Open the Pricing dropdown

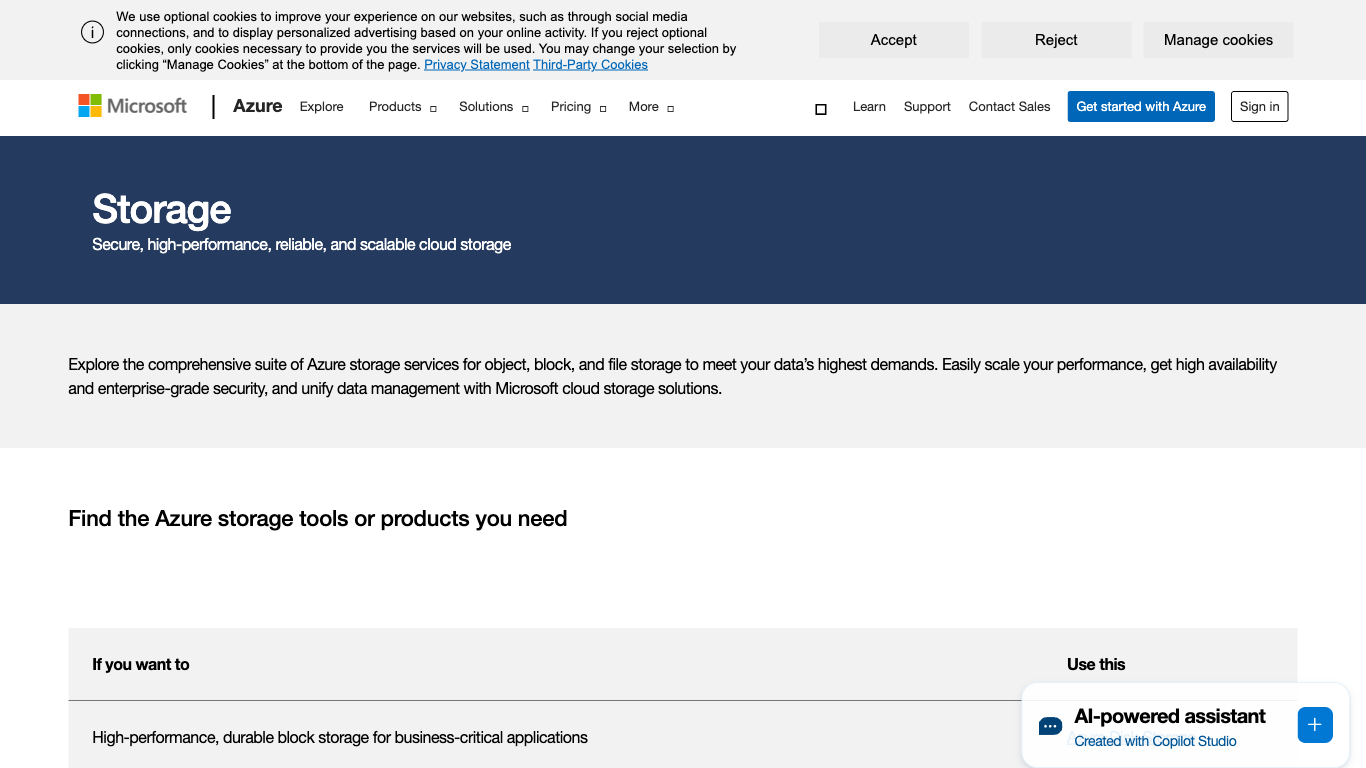579,107
